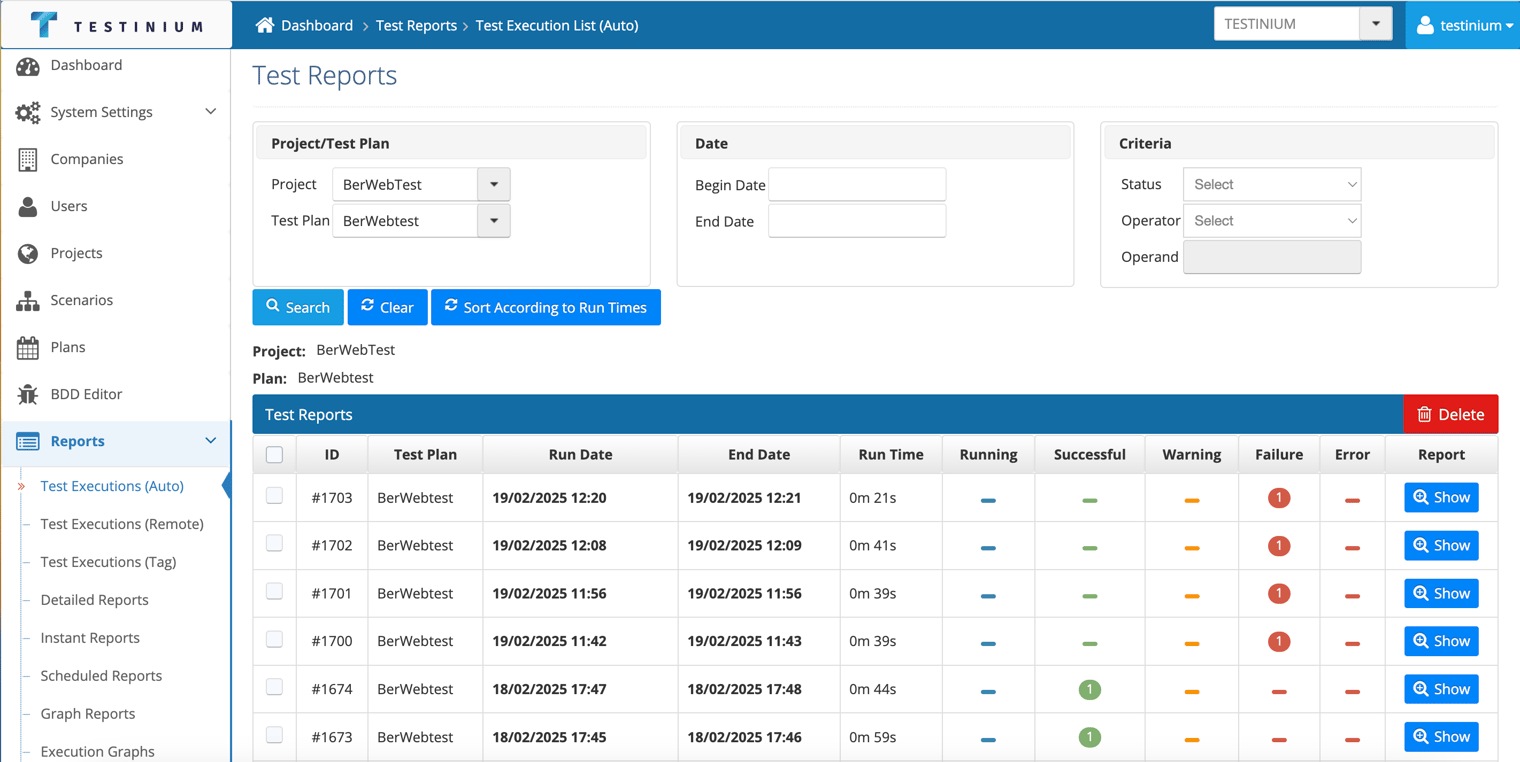Show the report for run #1674
The height and width of the screenshot is (762, 1520).
tap(1441, 689)
